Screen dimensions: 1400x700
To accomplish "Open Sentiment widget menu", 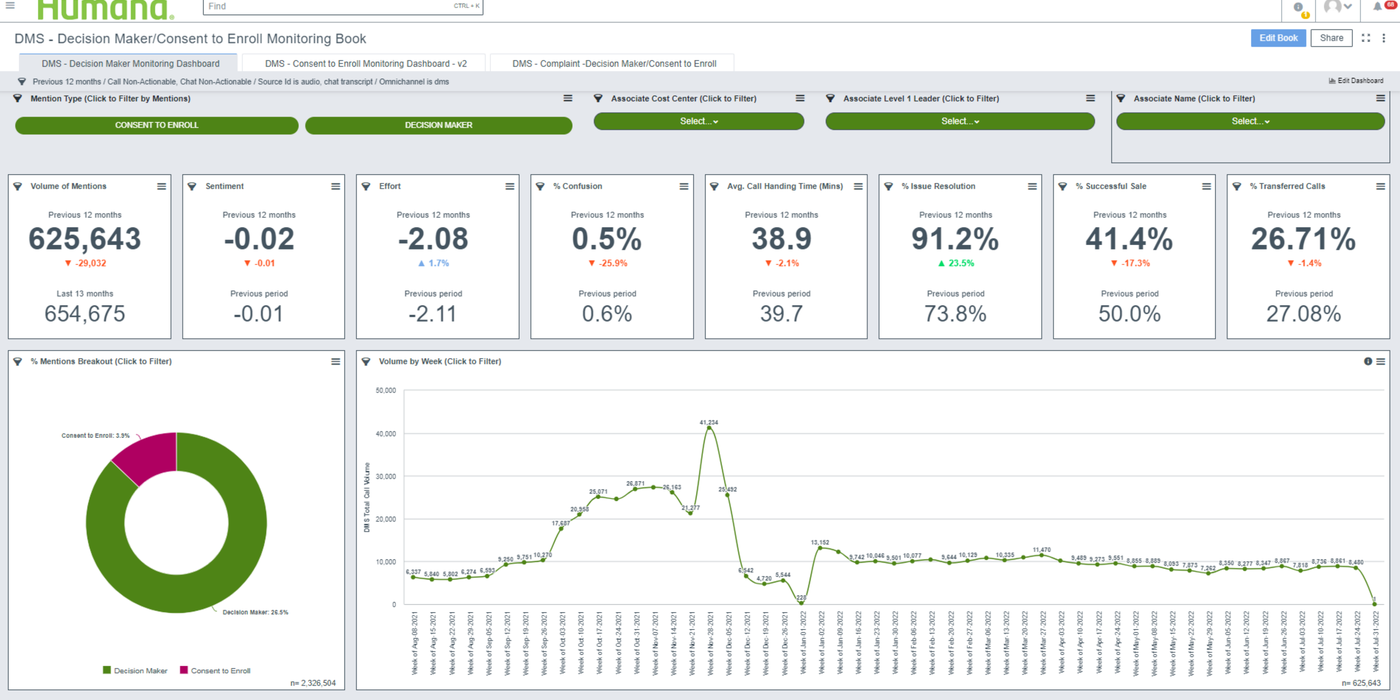I will [336, 186].
